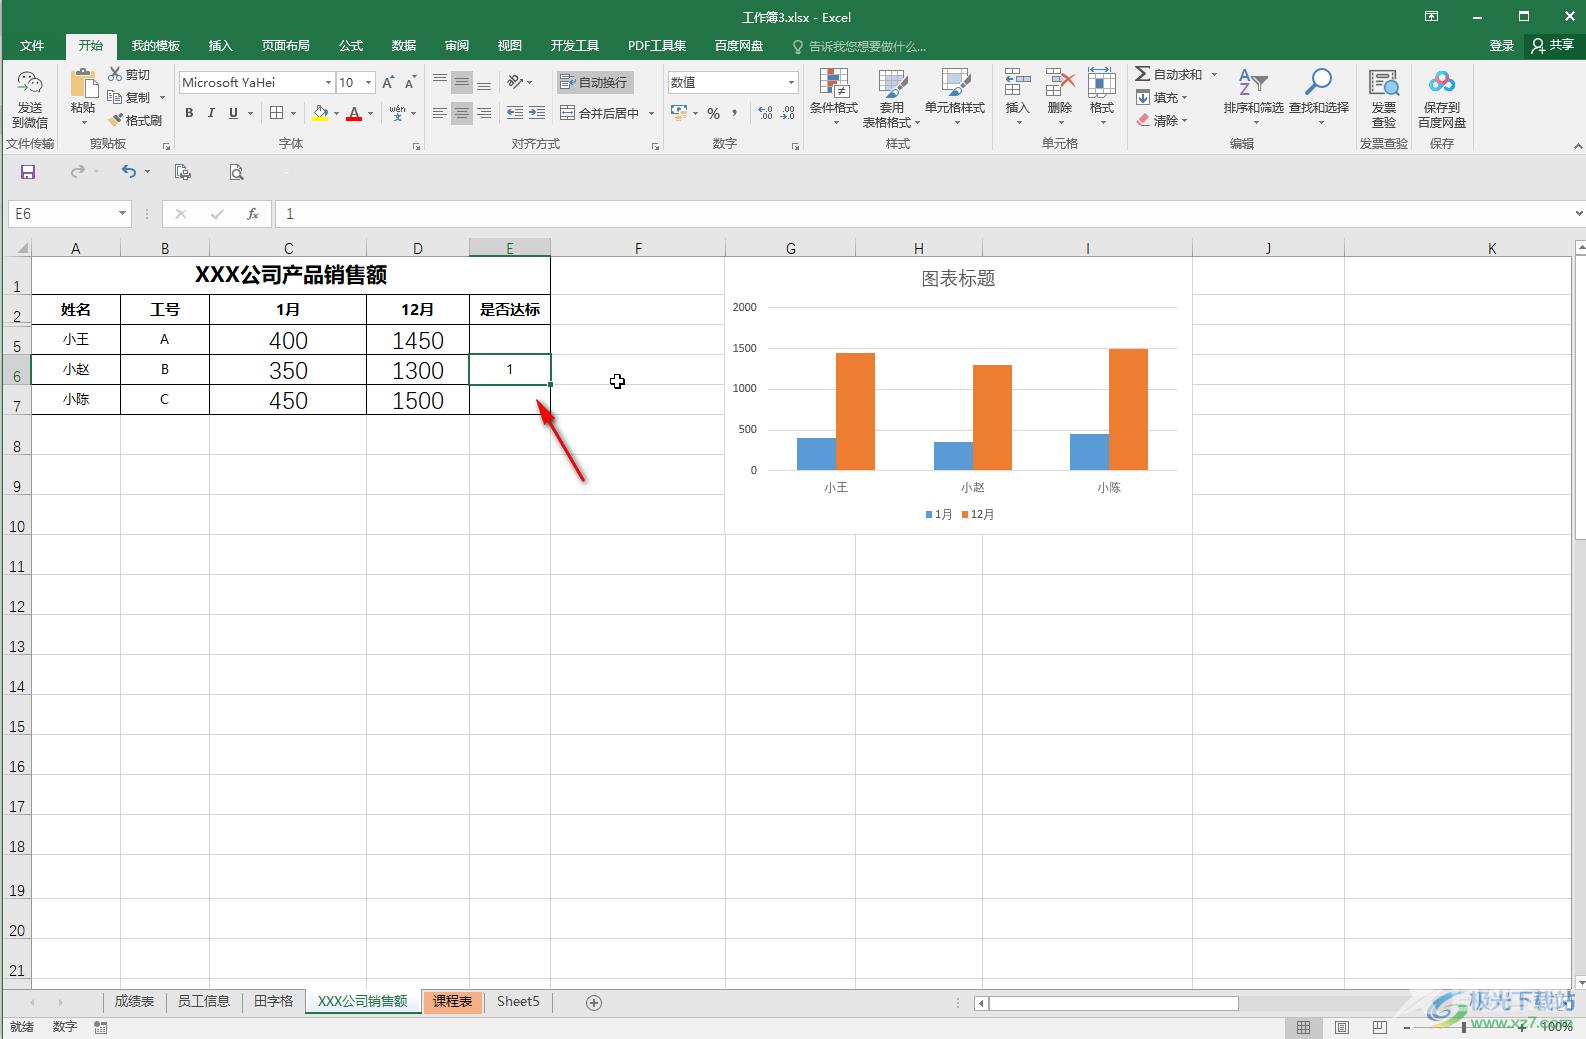Click the Delete cells icon
1586x1039 pixels.
pos(1059,84)
